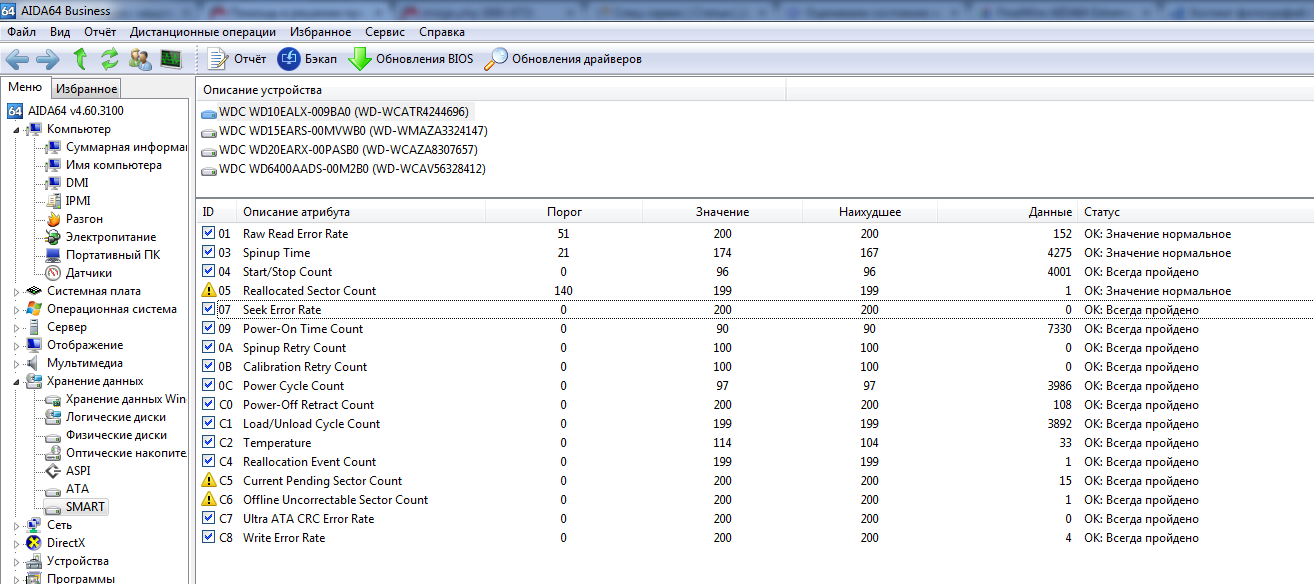The width and height of the screenshot is (1314, 584).
Task: Click the green BIOS updates arrow icon
Action: coord(360,59)
